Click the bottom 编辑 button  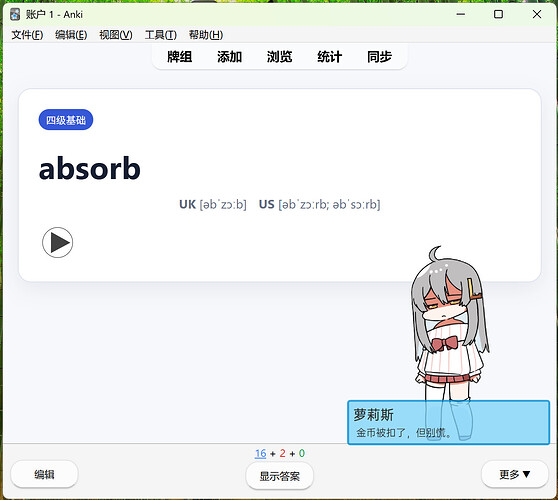coord(44,474)
